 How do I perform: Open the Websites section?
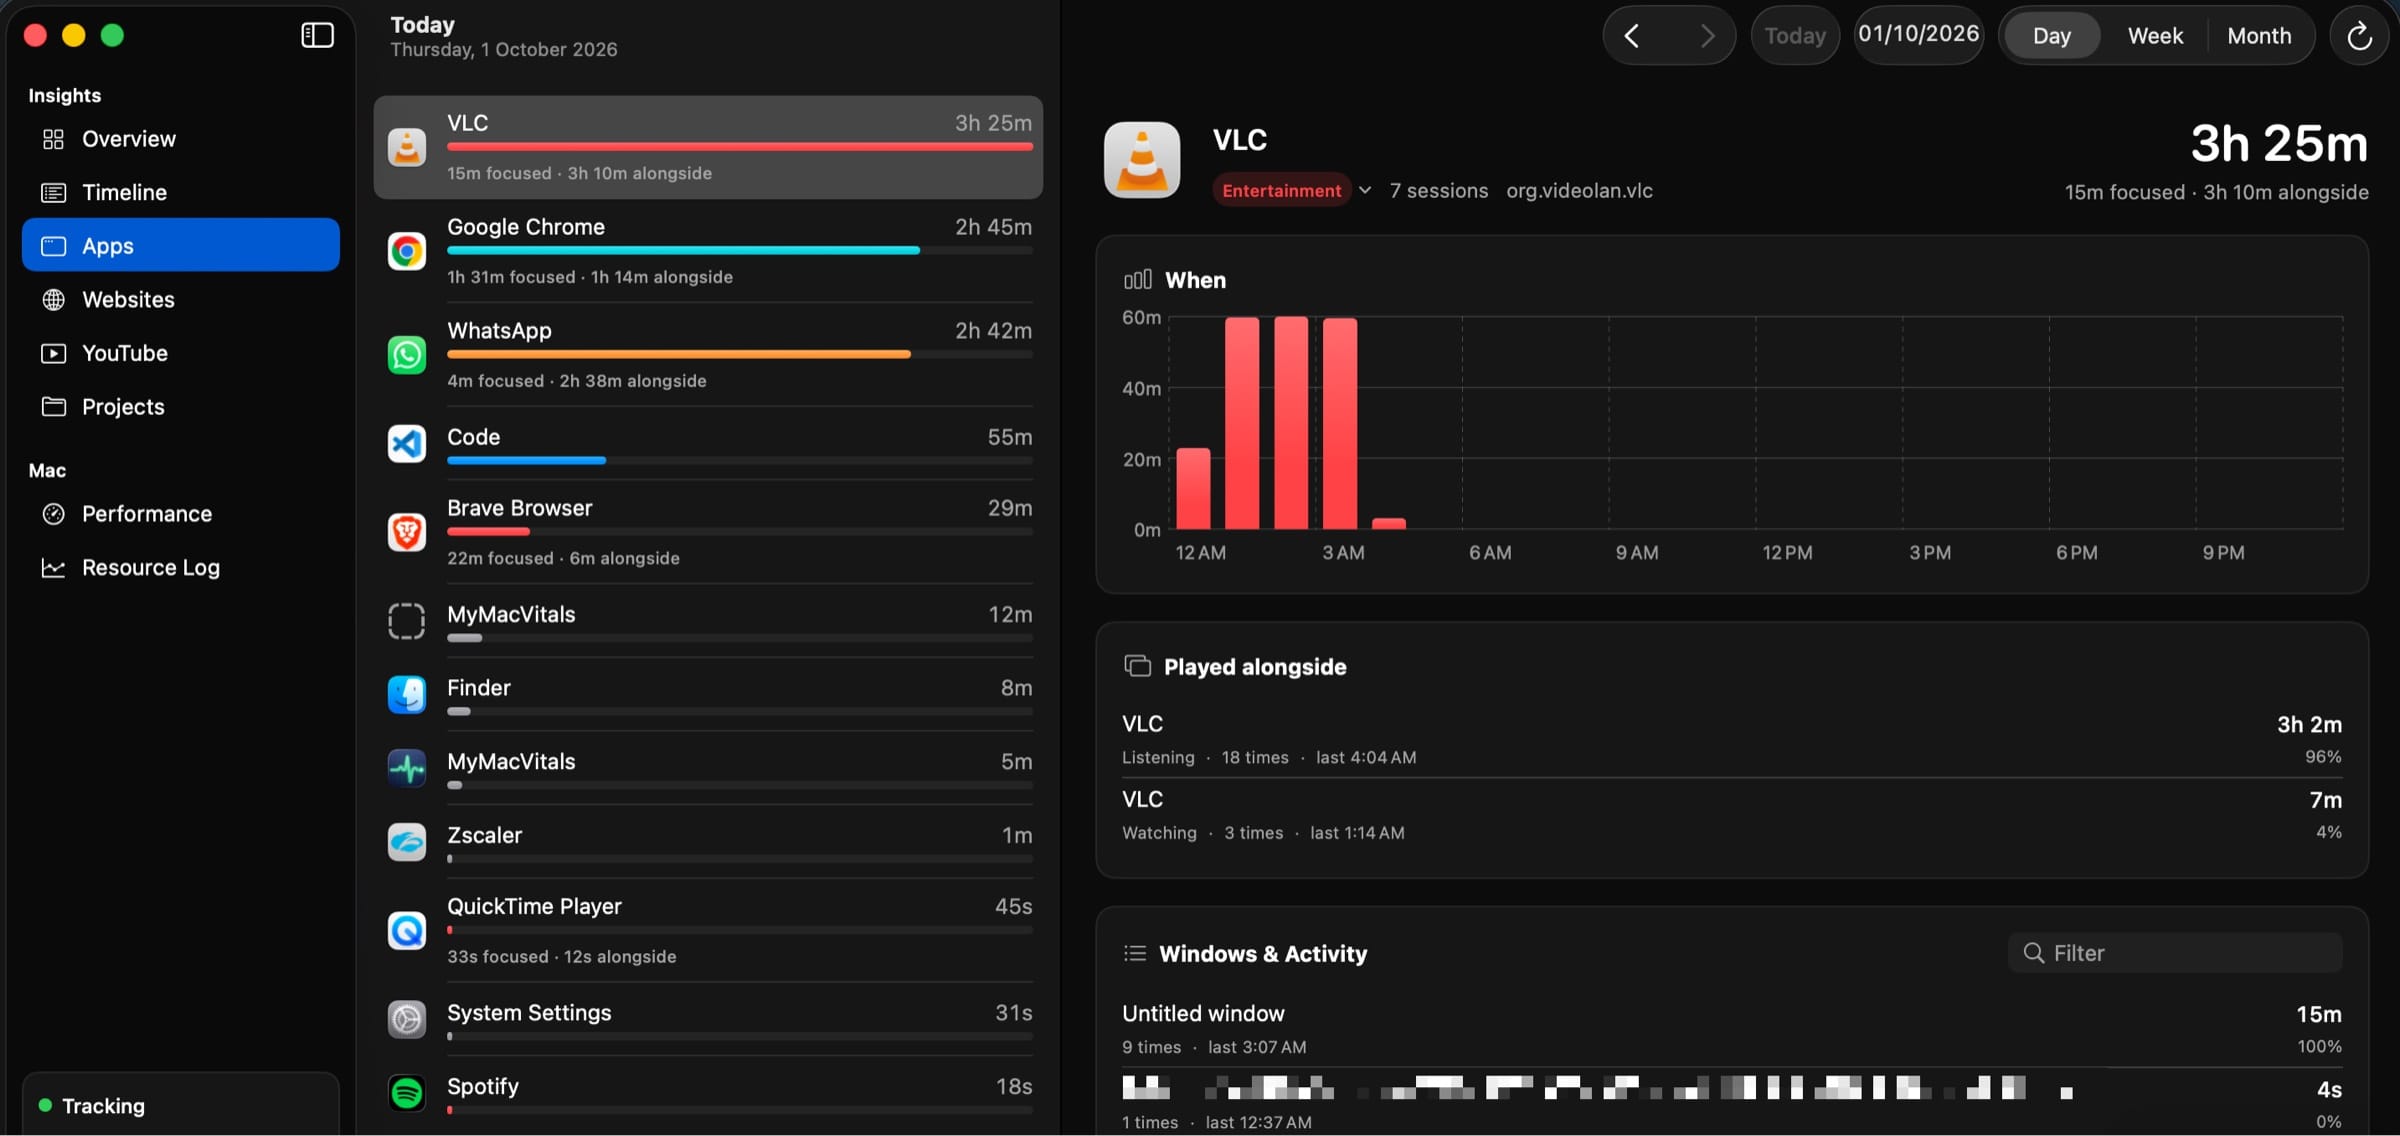180,299
